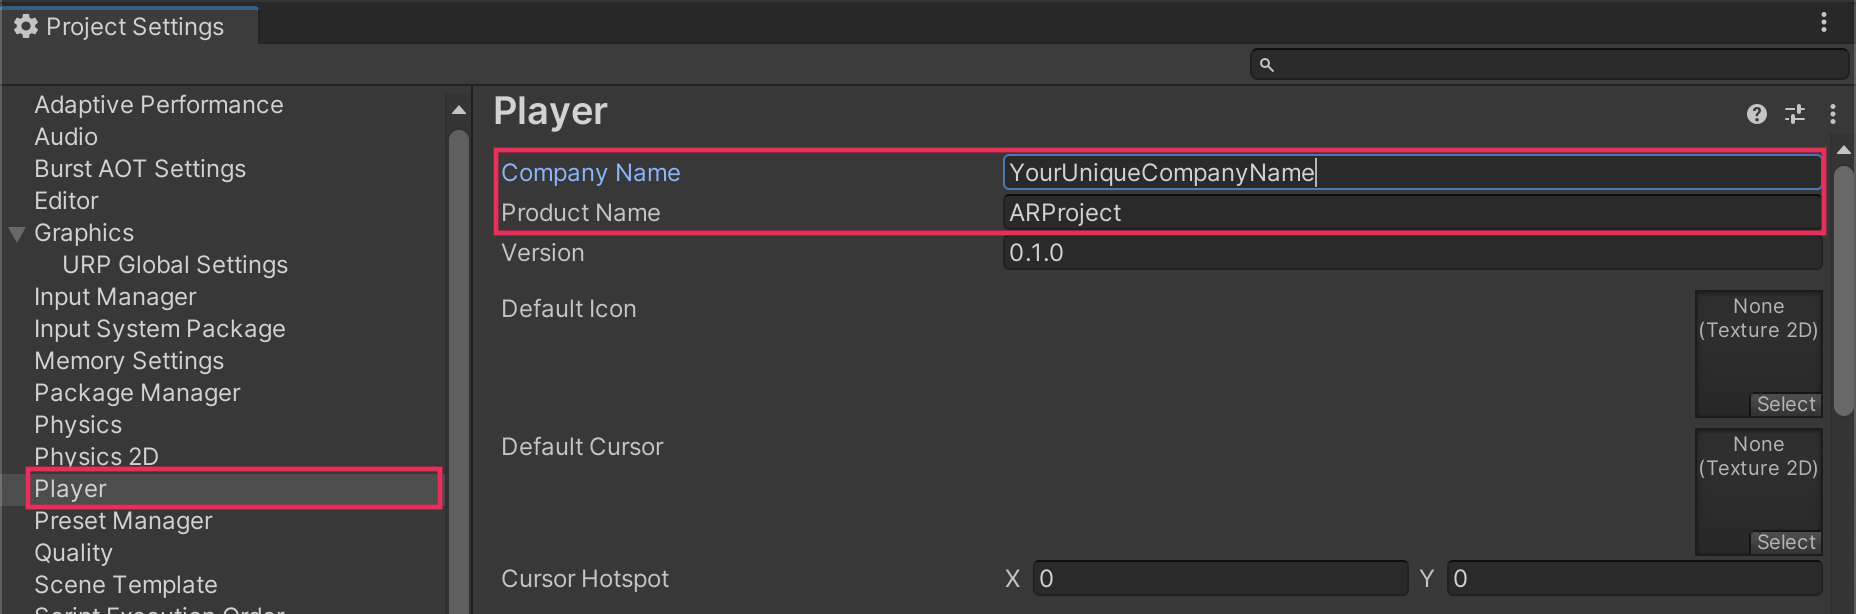Image resolution: width=1856 pixels, height=614 pixels.
Task: Select the Default Icon texture
Action: [x=1785, y=404]
